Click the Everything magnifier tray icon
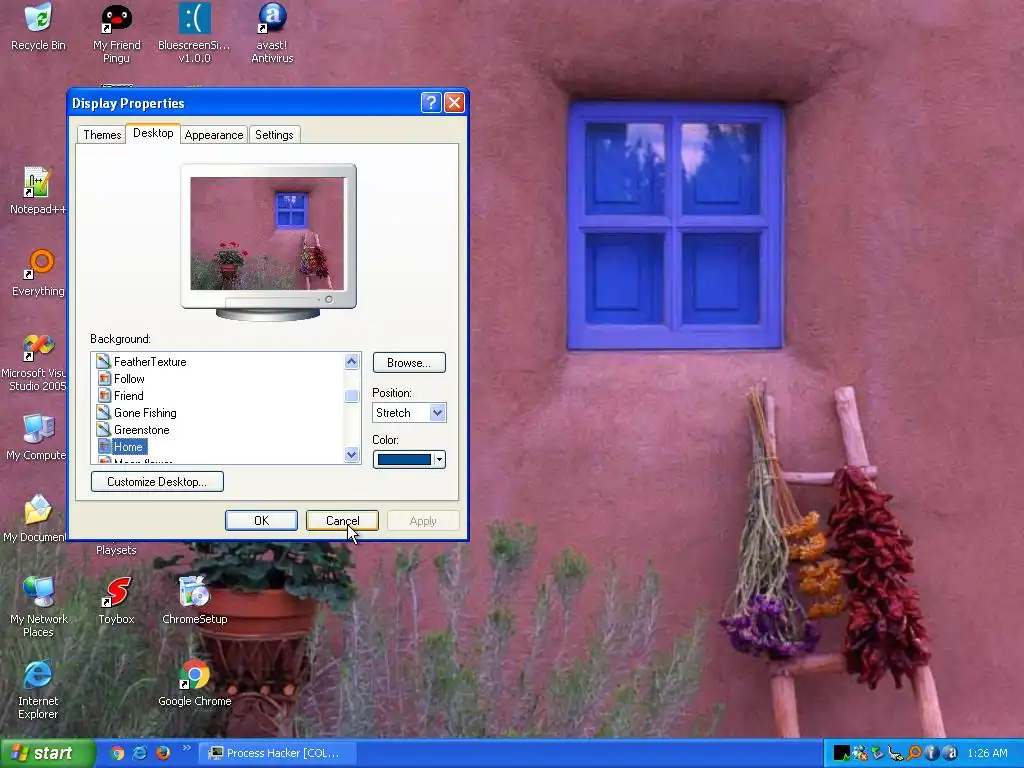Viewport: 1024px width, 768px height. pos(914,753)
